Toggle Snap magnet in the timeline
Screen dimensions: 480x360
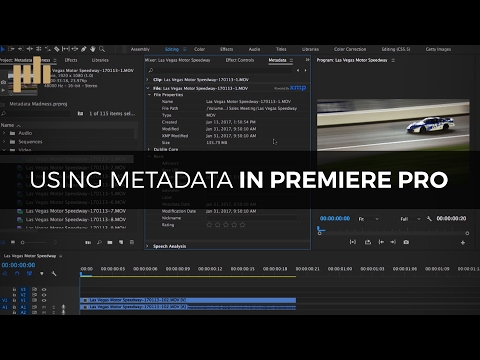[x=17, y=274]
